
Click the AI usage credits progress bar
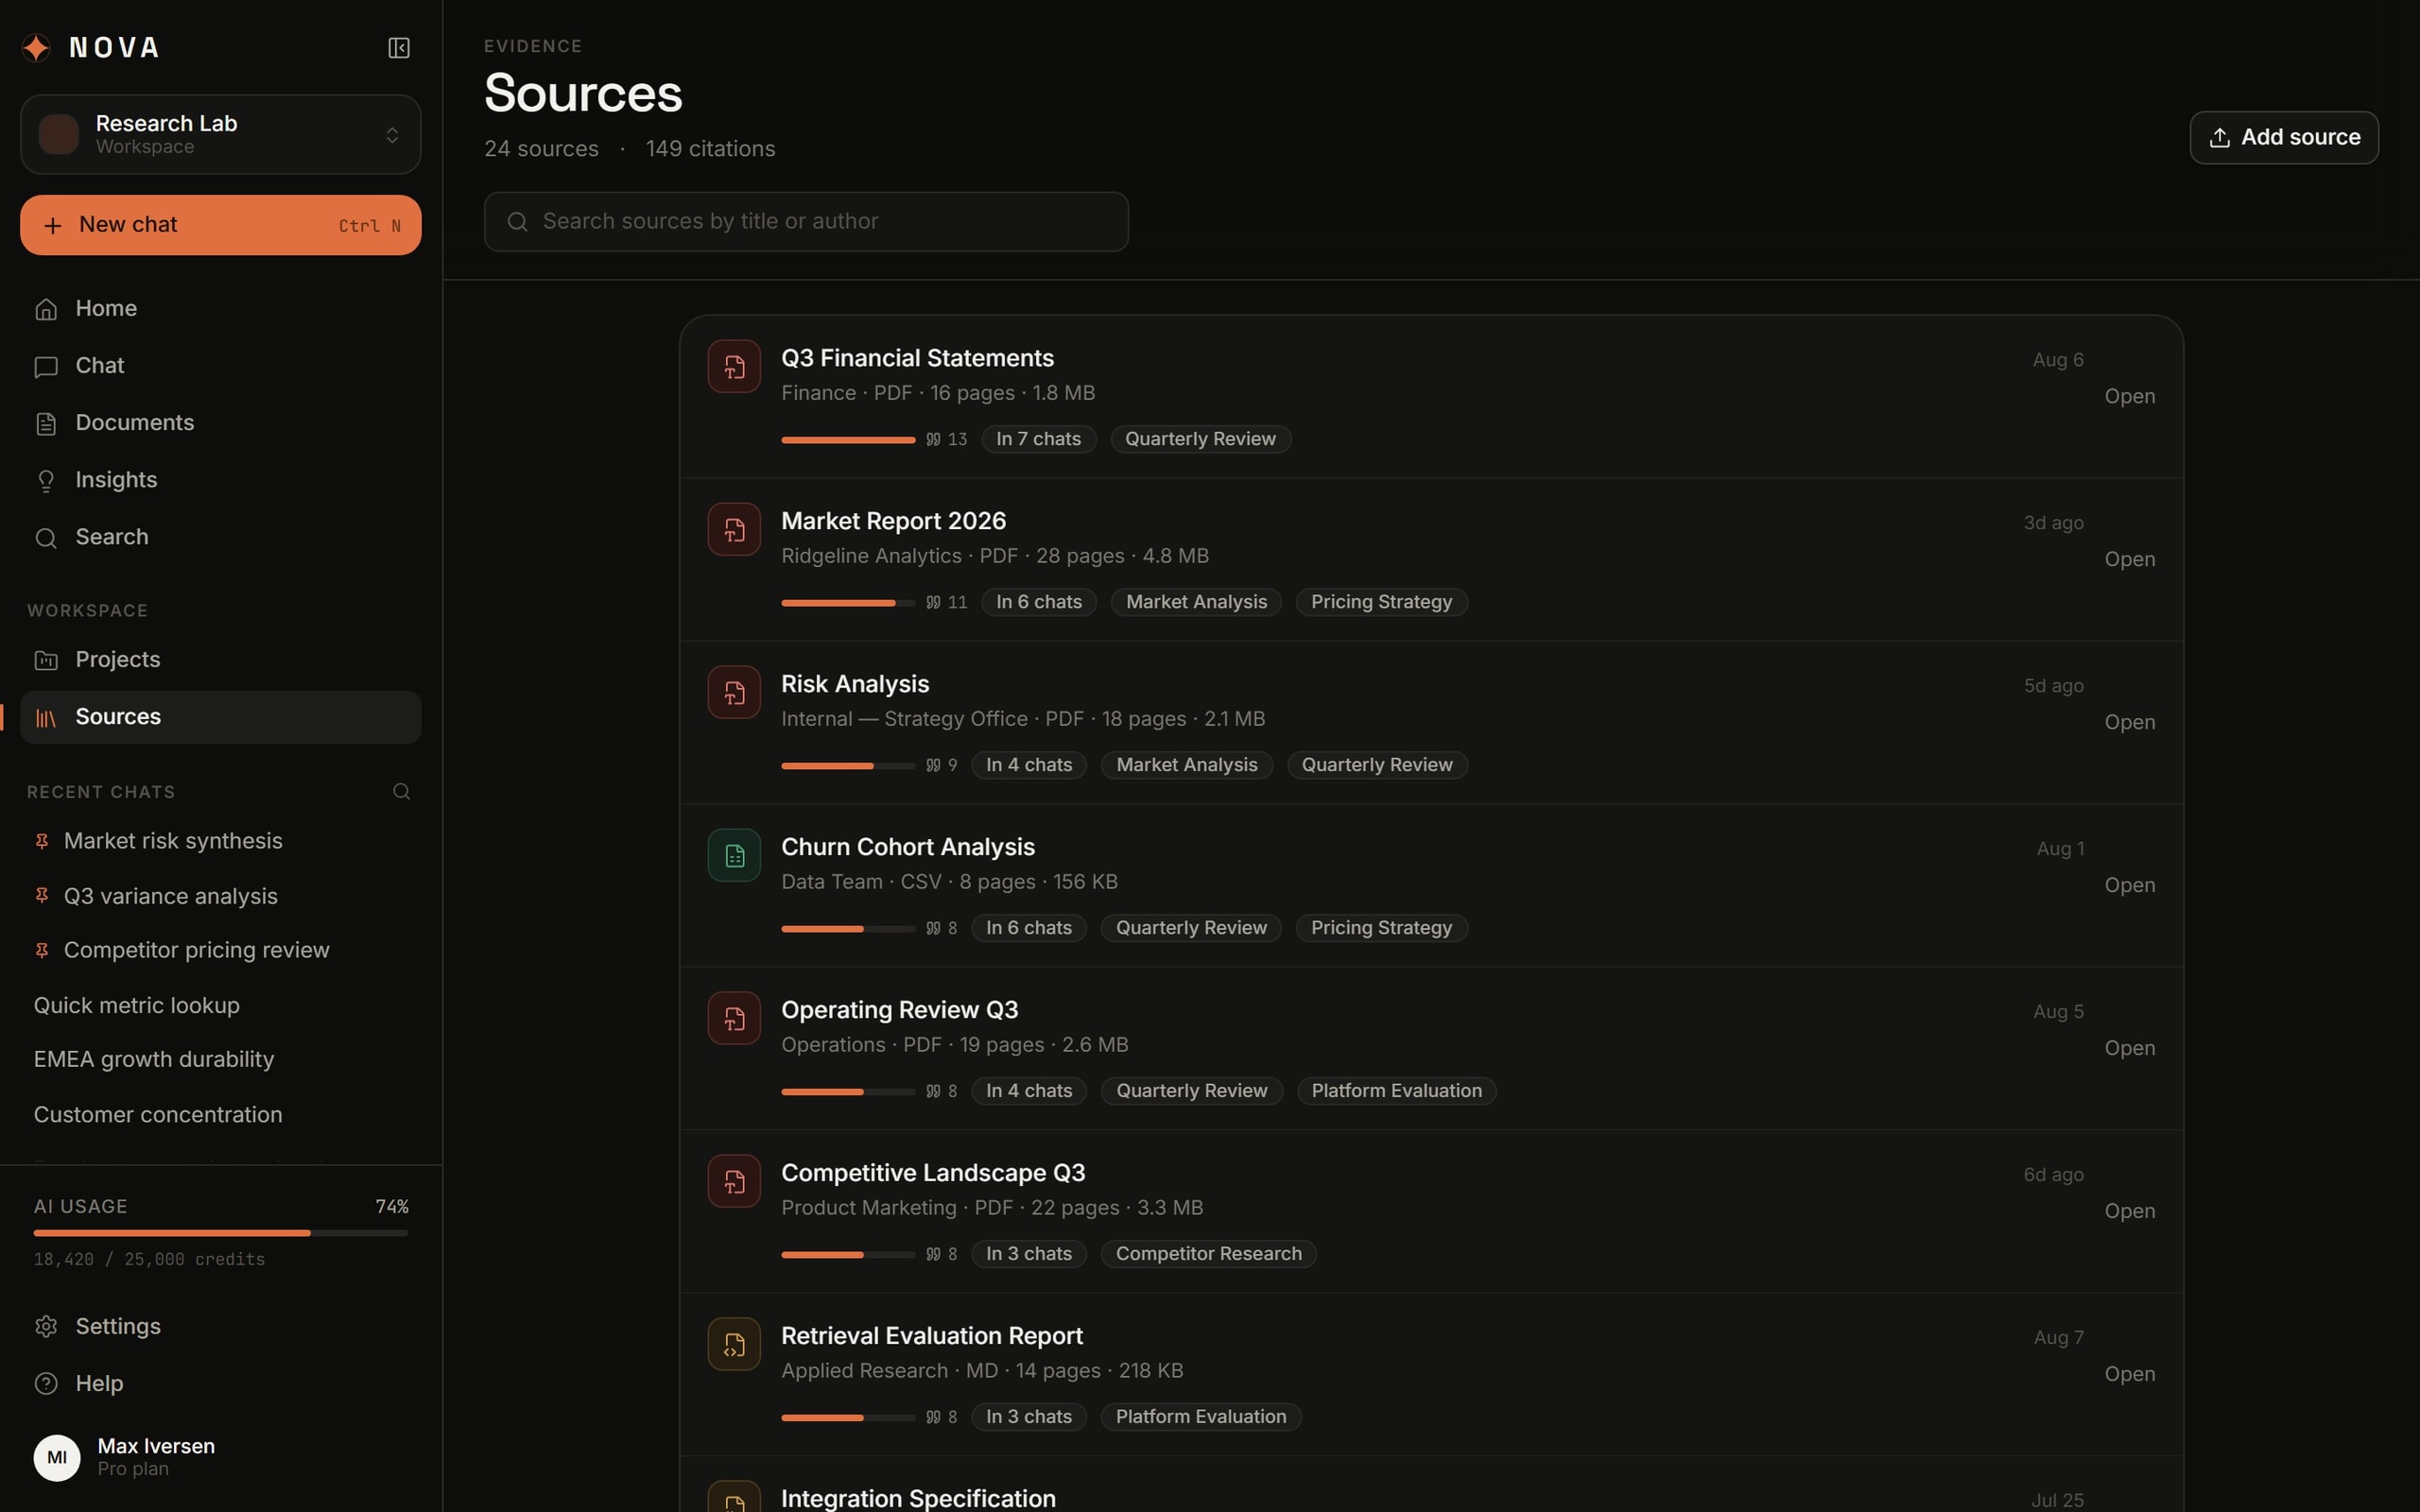tap(221, 1233)
